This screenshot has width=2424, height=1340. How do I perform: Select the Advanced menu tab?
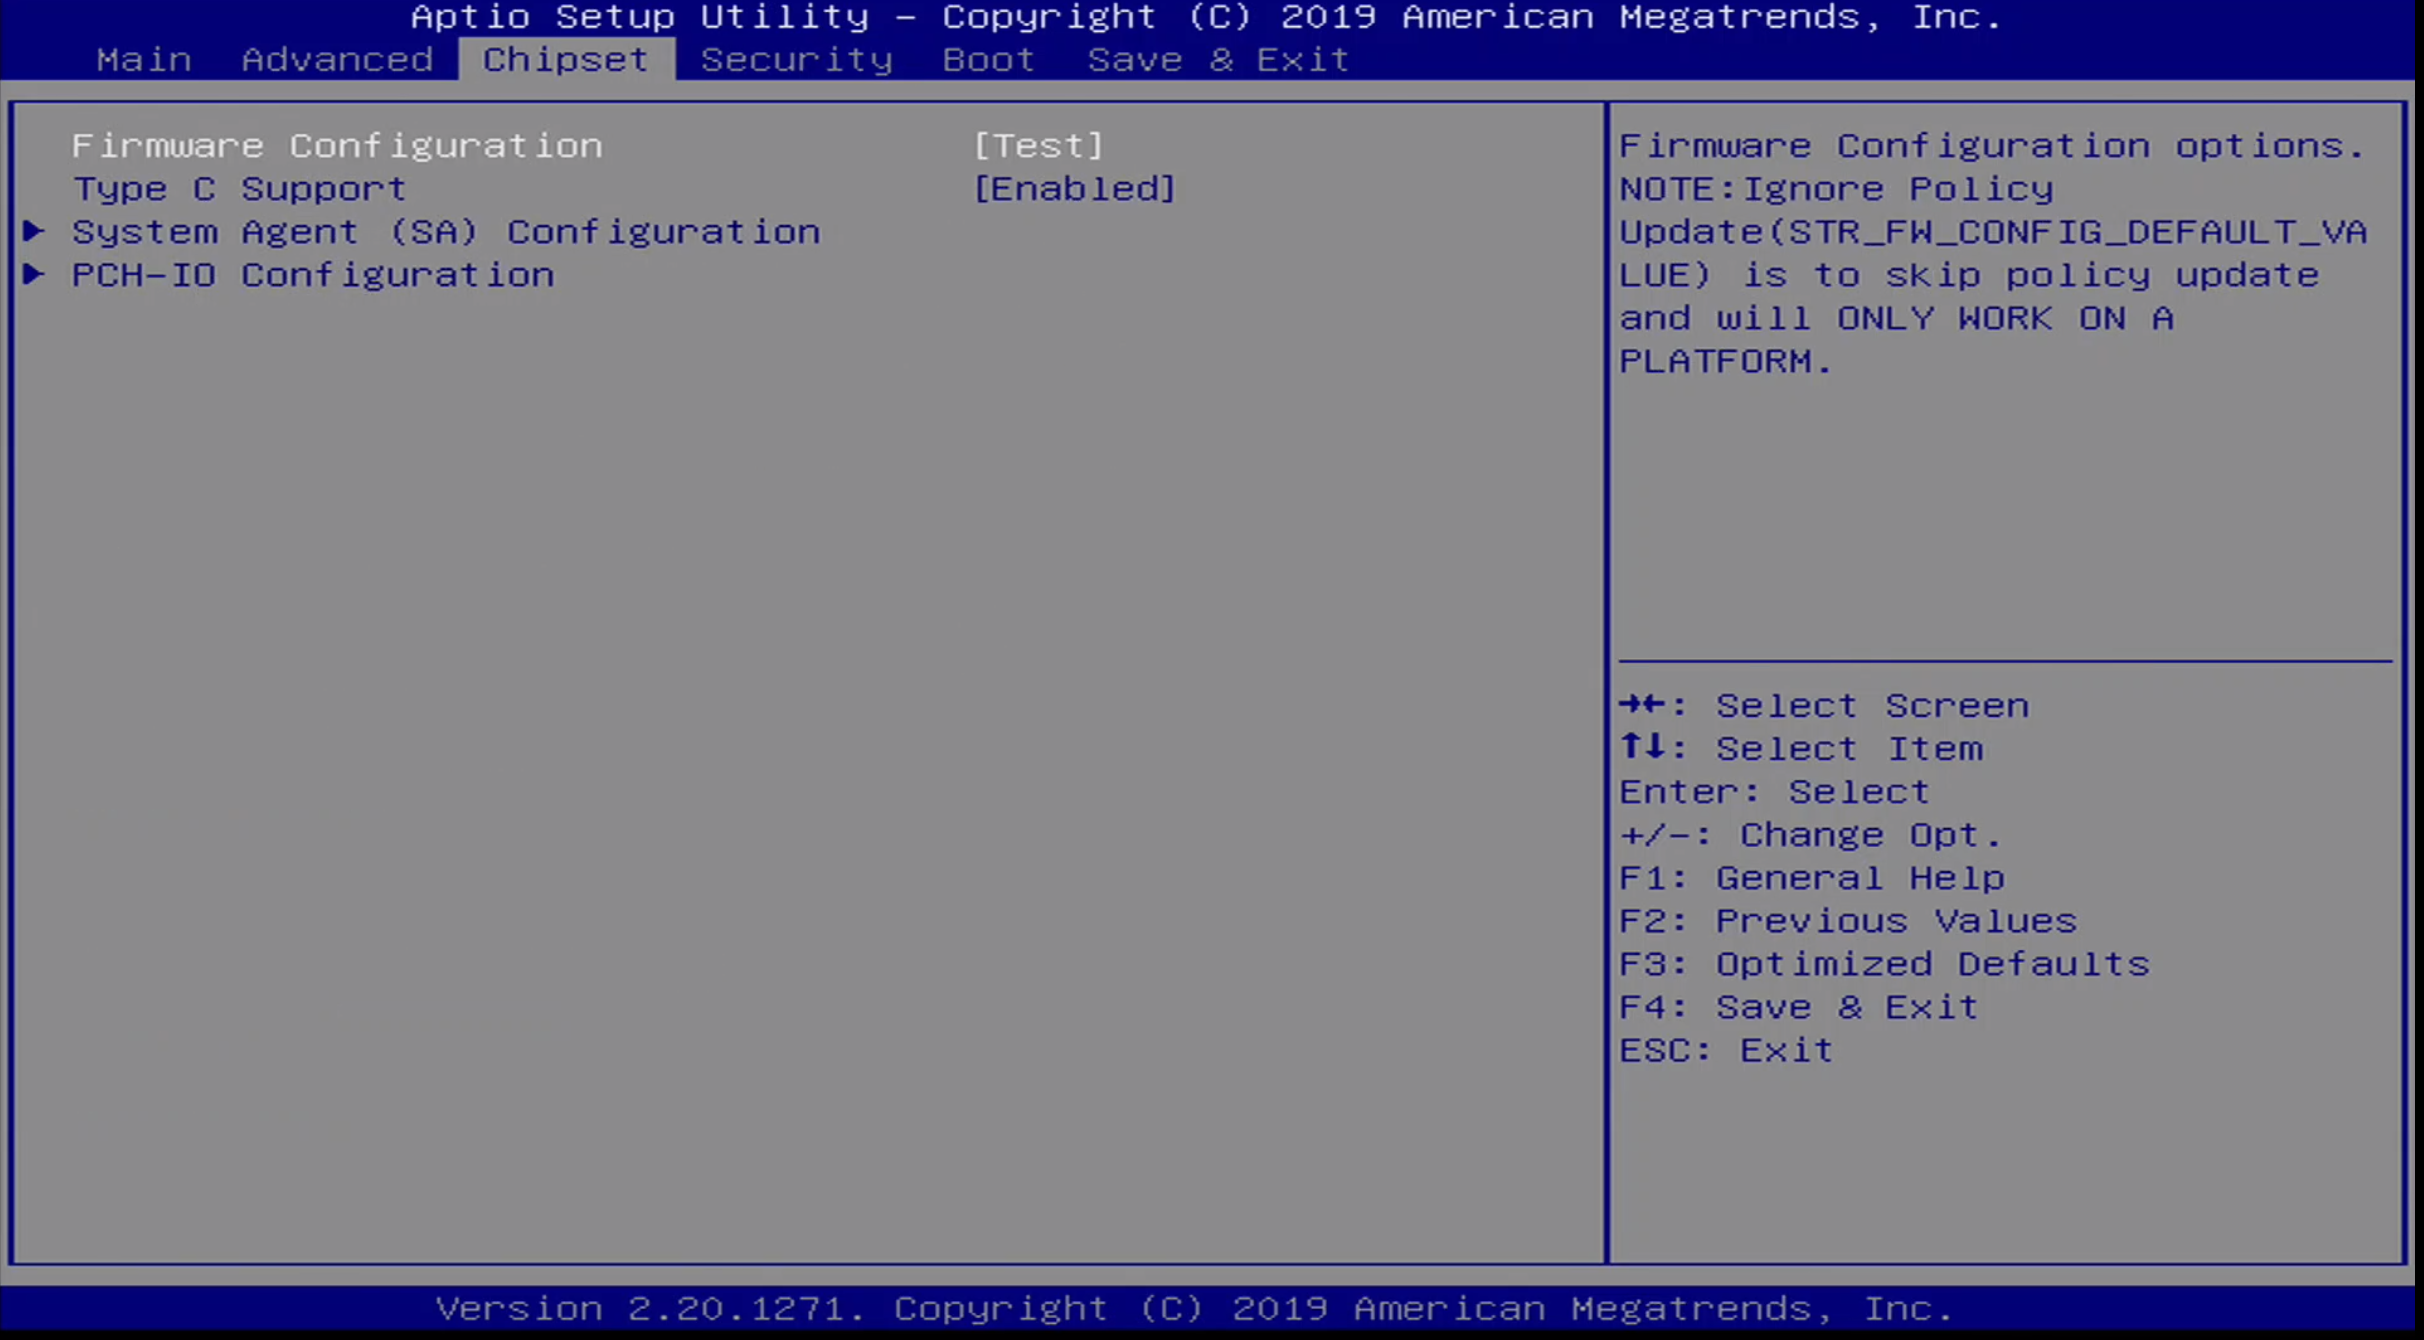coord(338,59)
